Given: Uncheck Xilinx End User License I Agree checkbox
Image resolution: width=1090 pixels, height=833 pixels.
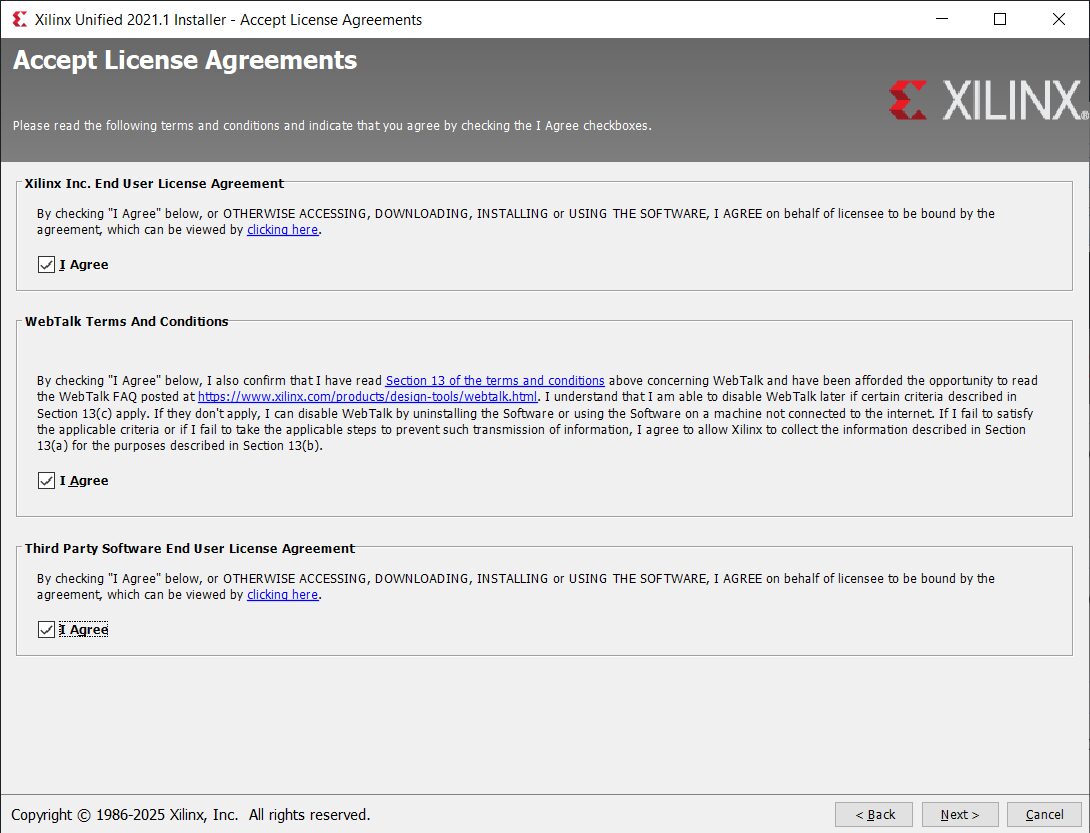Looking at the screenshot, I should pos(47,264).
